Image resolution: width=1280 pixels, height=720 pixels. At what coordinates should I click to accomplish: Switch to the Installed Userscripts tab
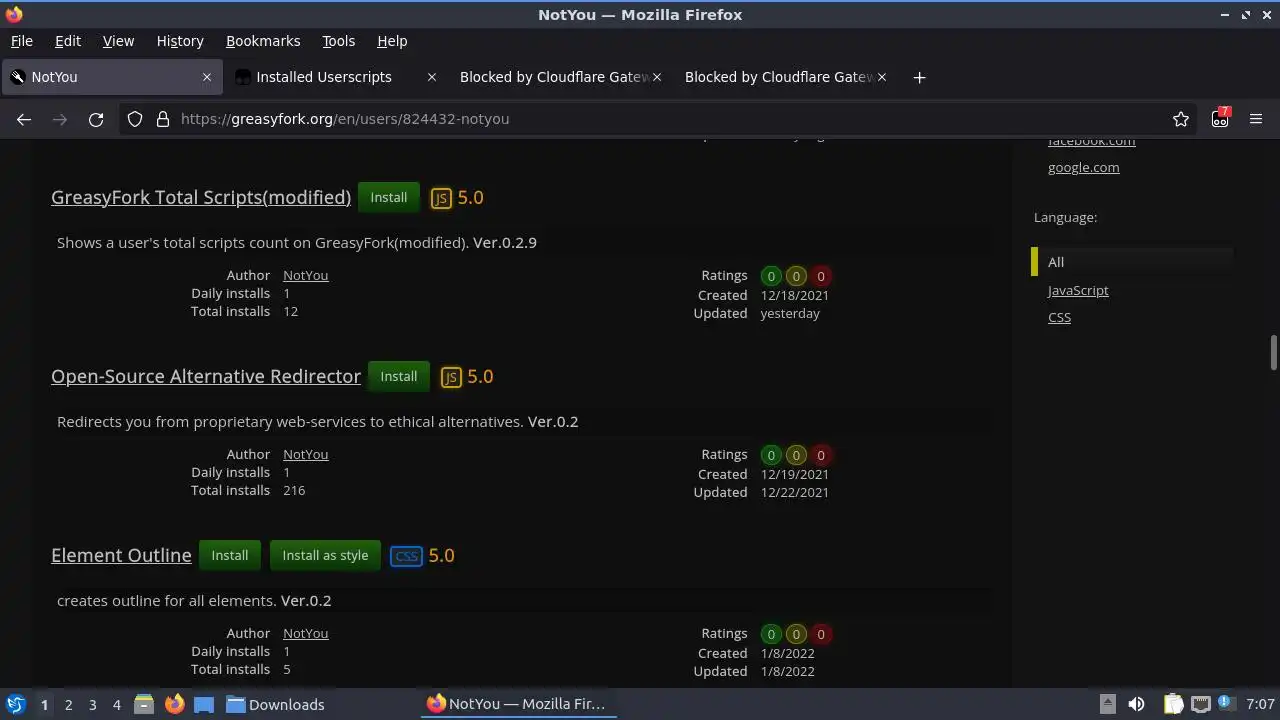pos(335,77)
